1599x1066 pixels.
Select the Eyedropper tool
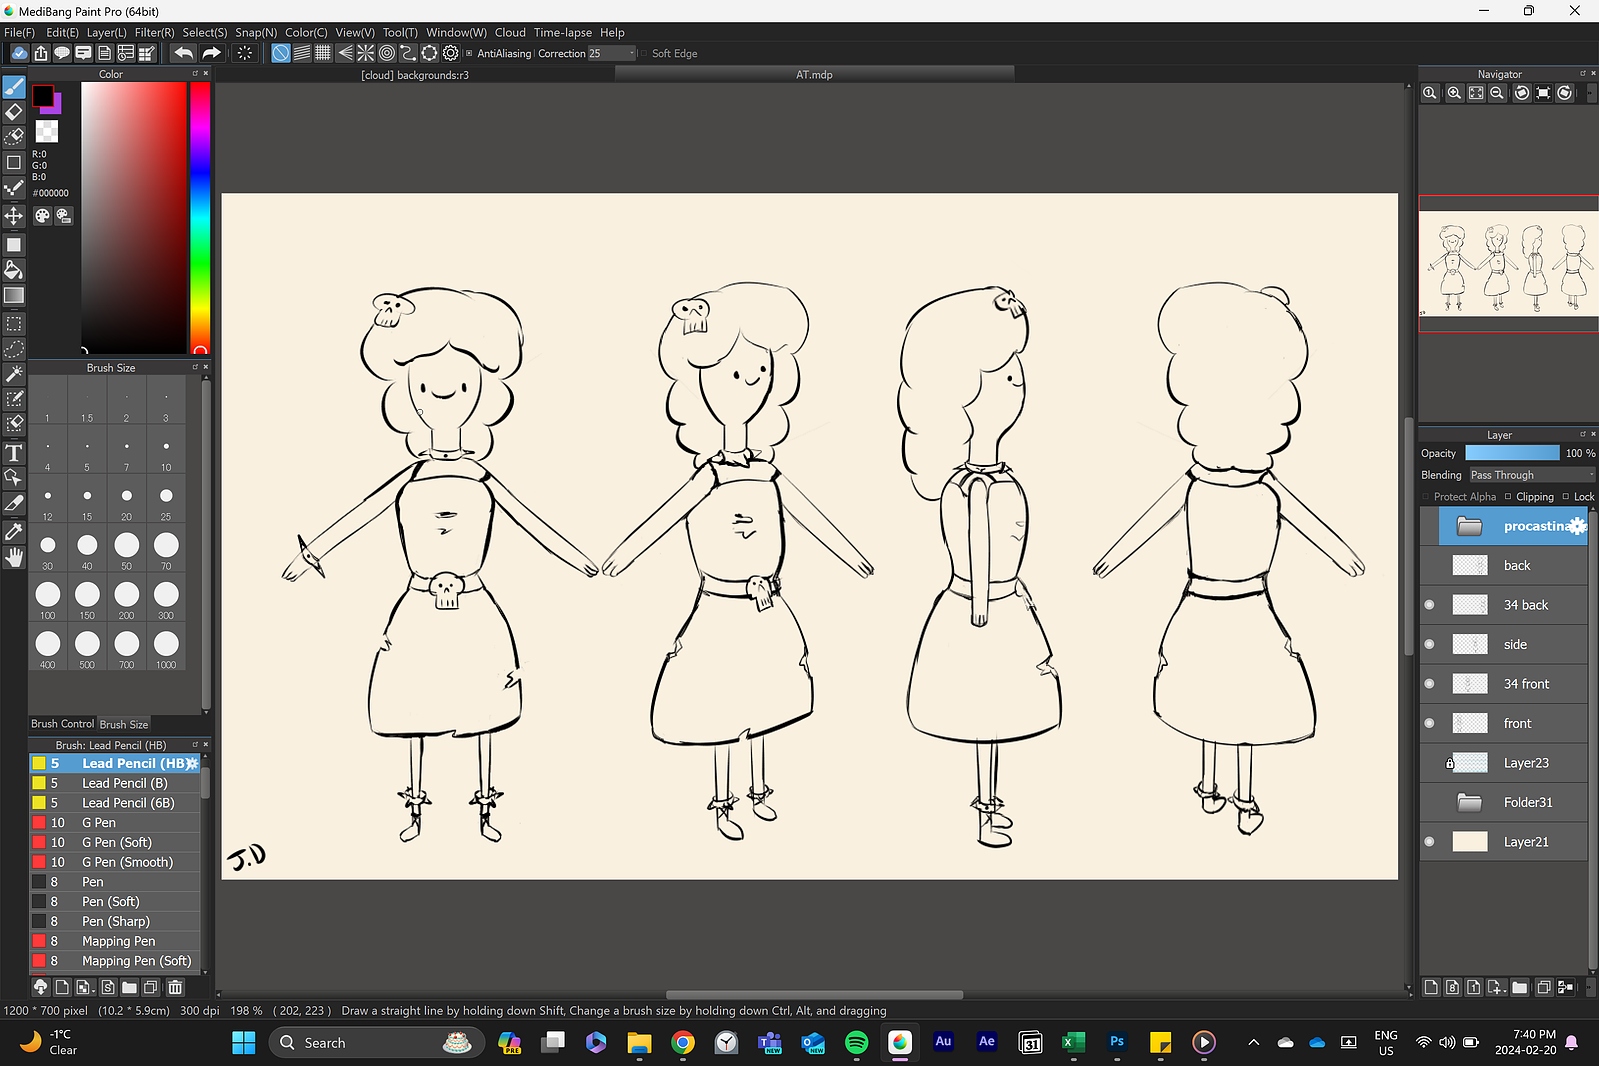click(x=14, y=532)
